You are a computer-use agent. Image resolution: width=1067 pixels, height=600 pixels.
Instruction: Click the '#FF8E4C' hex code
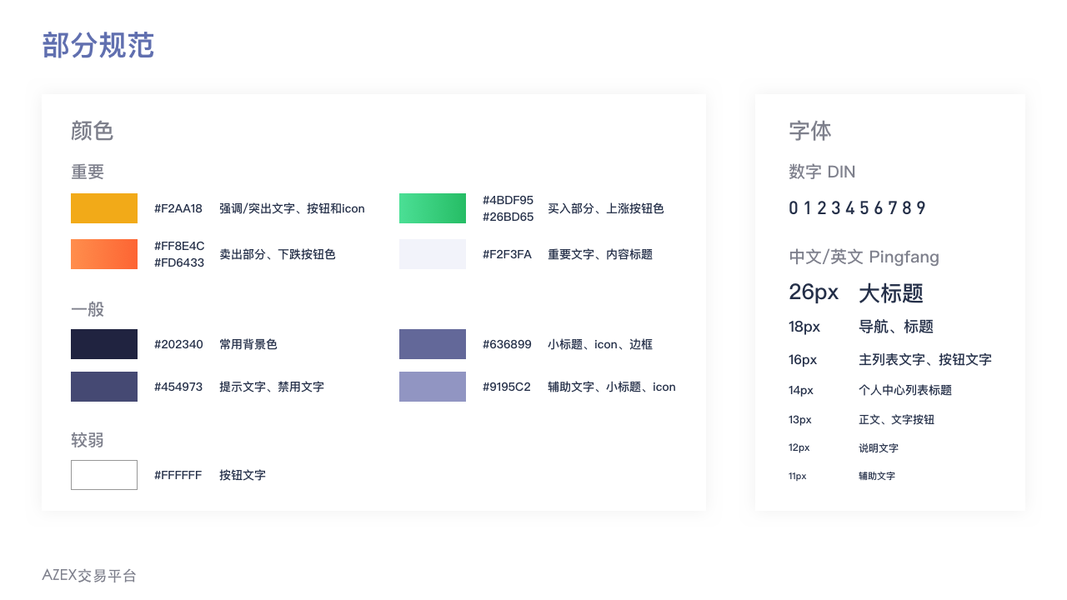coord(179,246)
